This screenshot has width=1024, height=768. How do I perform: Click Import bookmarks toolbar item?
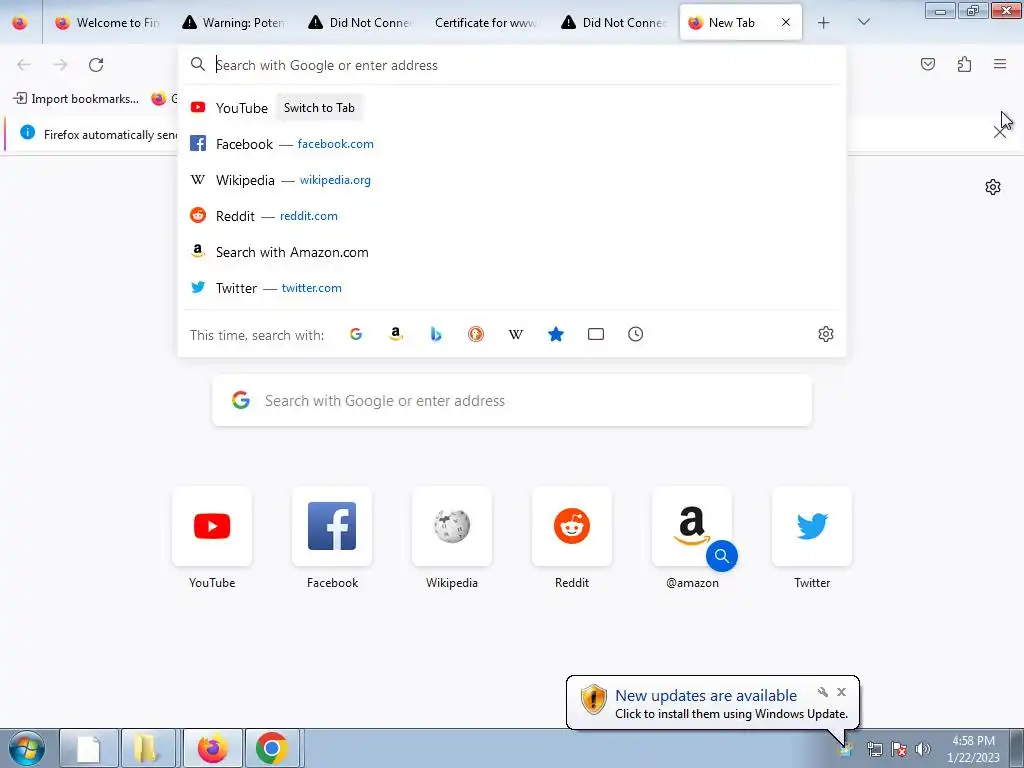[76, 99]
